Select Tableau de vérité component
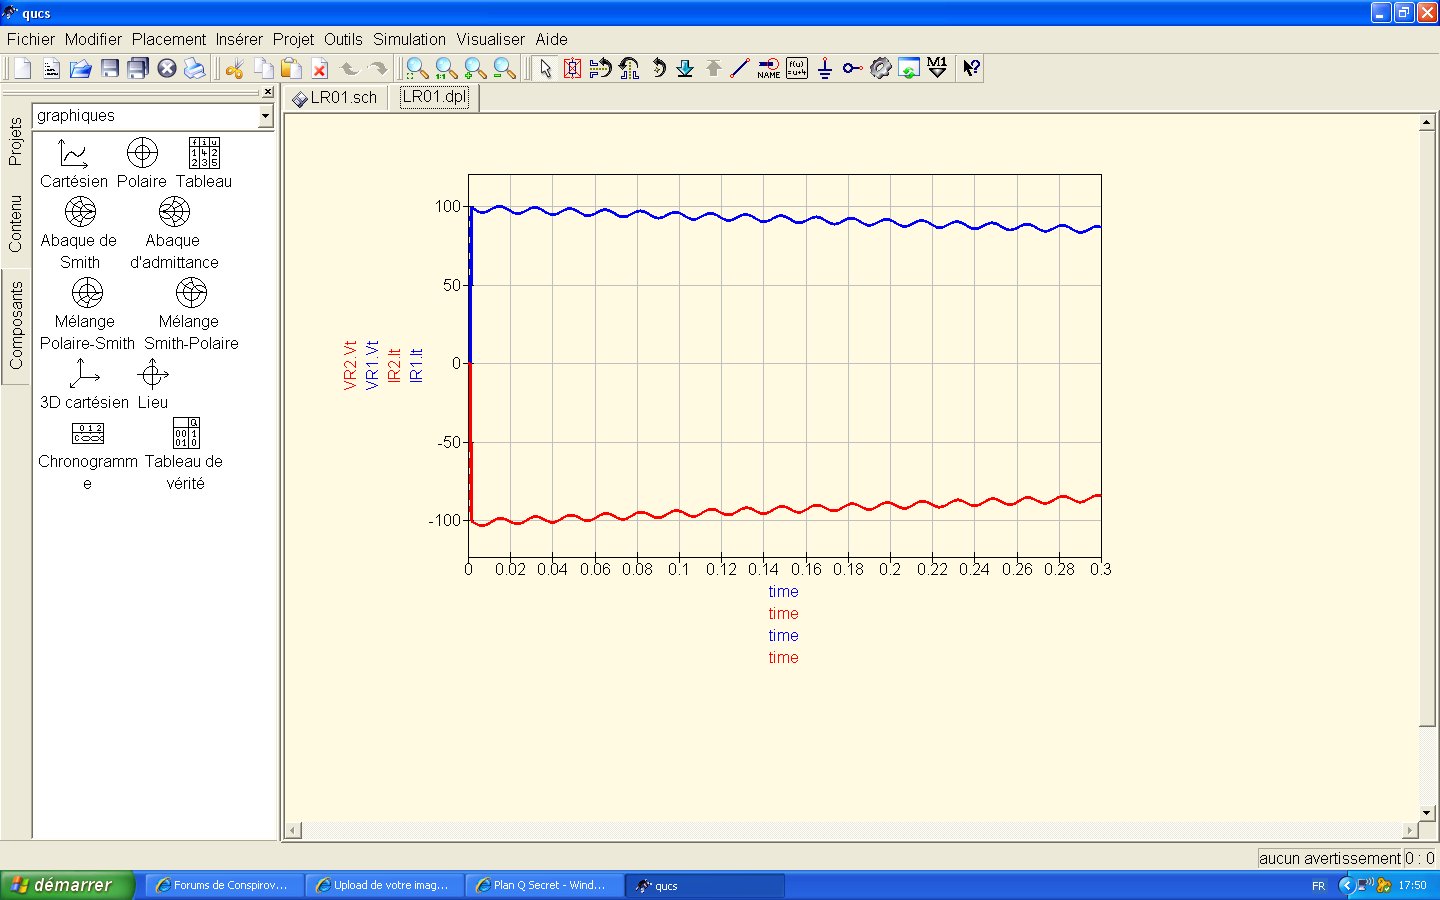1440x900 pixels. coord(185,455)
